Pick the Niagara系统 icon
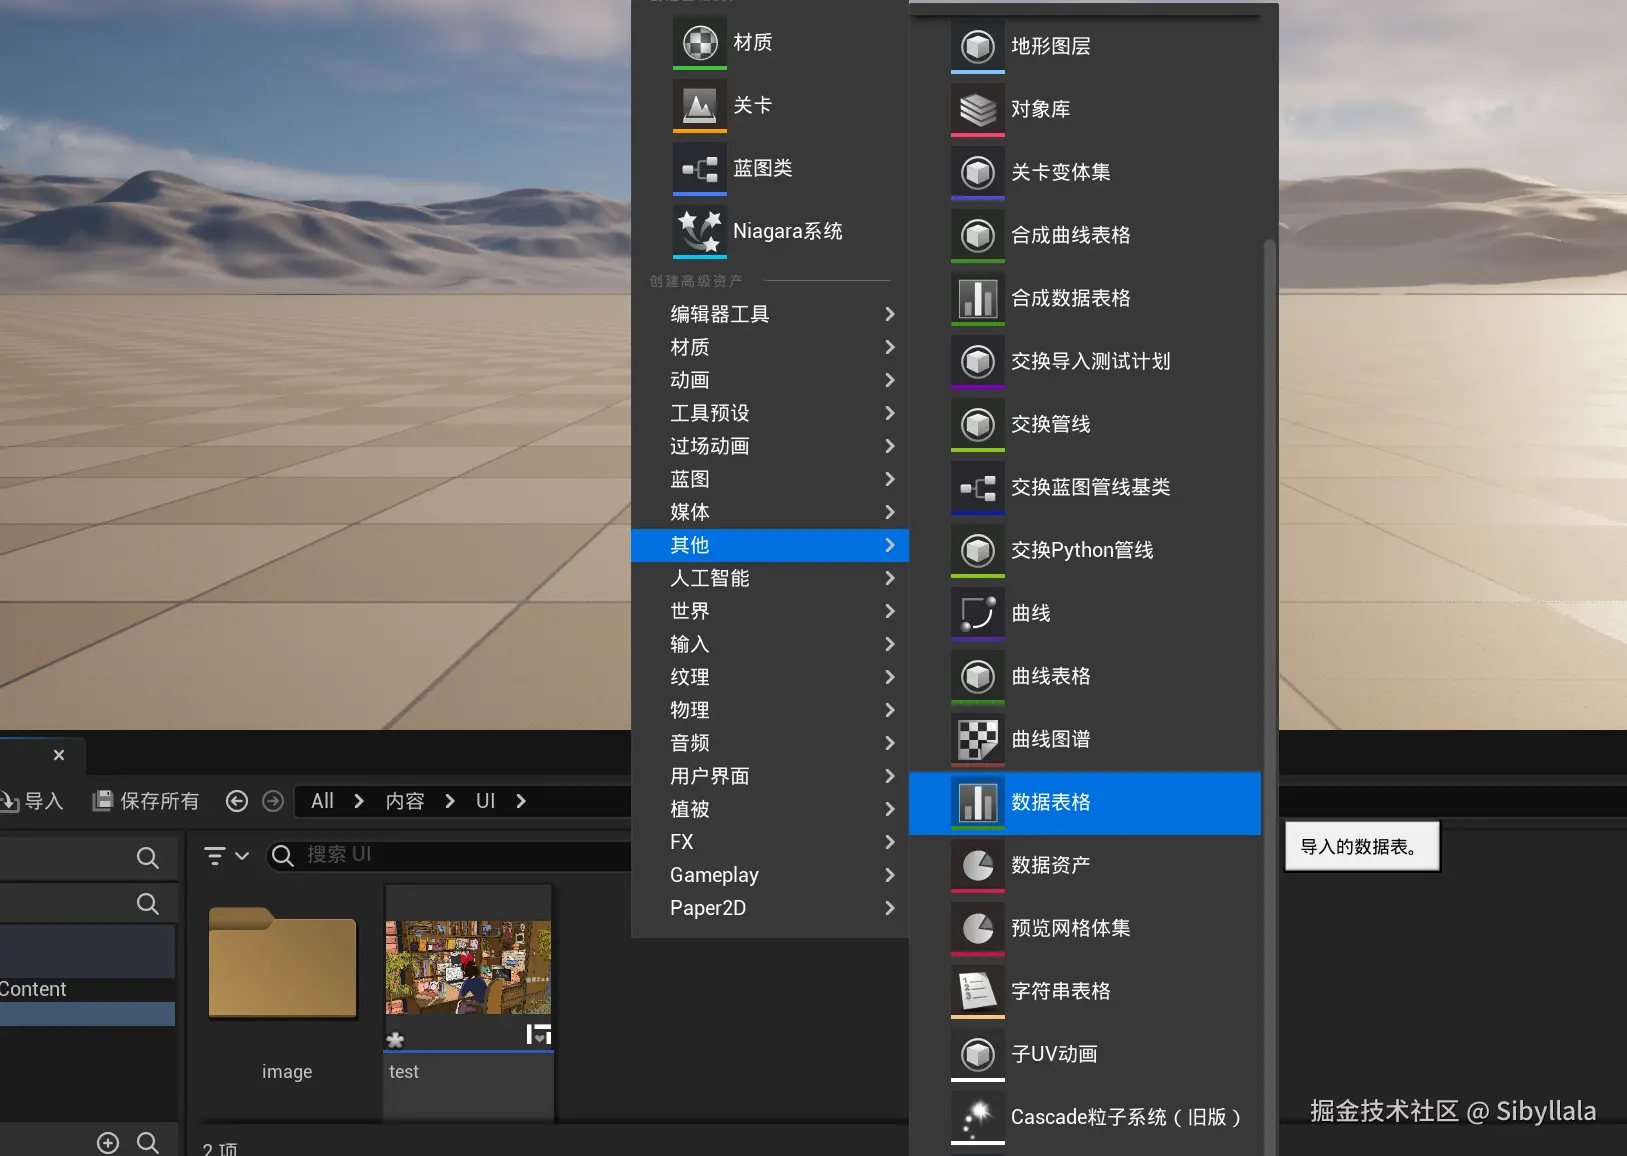Image resolution: width=1627 pixels, height=1156 pixels. (699, 232)
